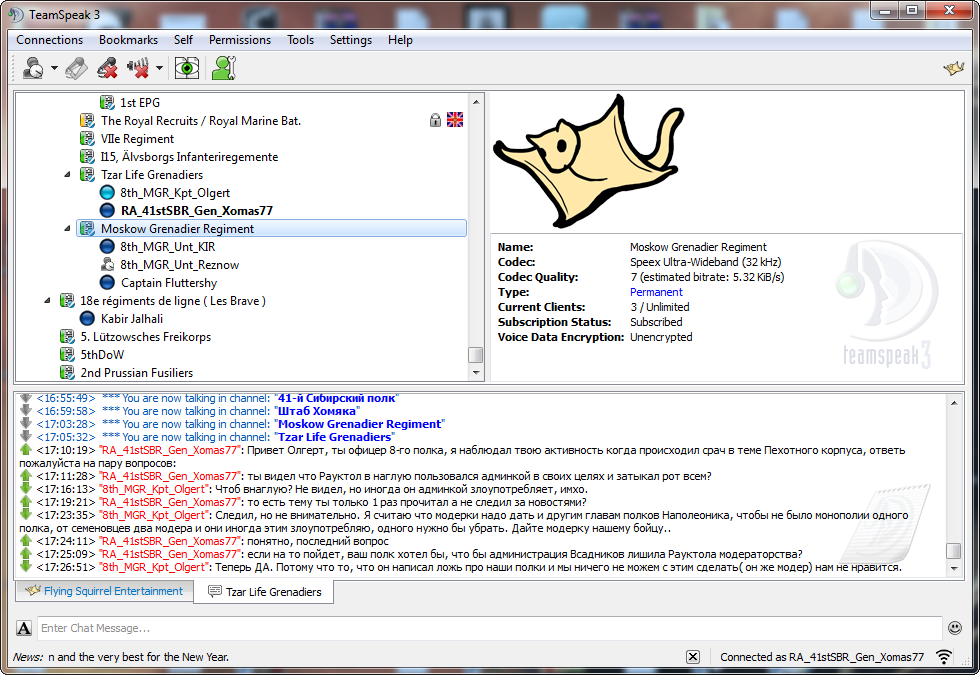Open the Connect to server toolbar icon
980x675 pixels.
[x=33, y=68]
